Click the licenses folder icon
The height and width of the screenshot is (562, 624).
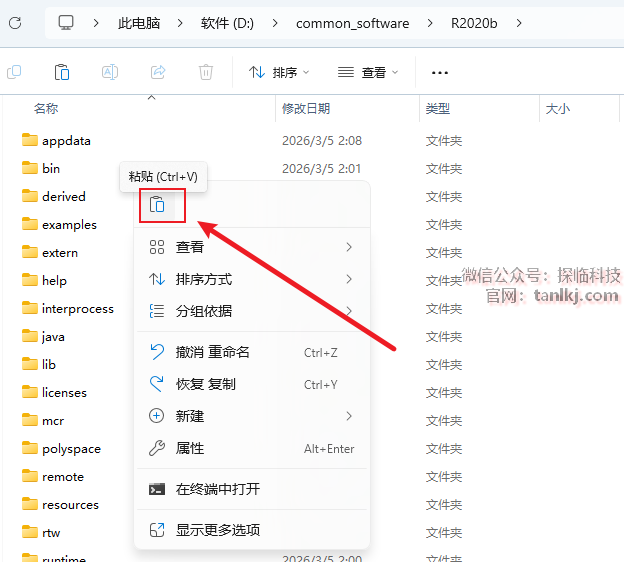pyautogui.click(x=30, y=392)
